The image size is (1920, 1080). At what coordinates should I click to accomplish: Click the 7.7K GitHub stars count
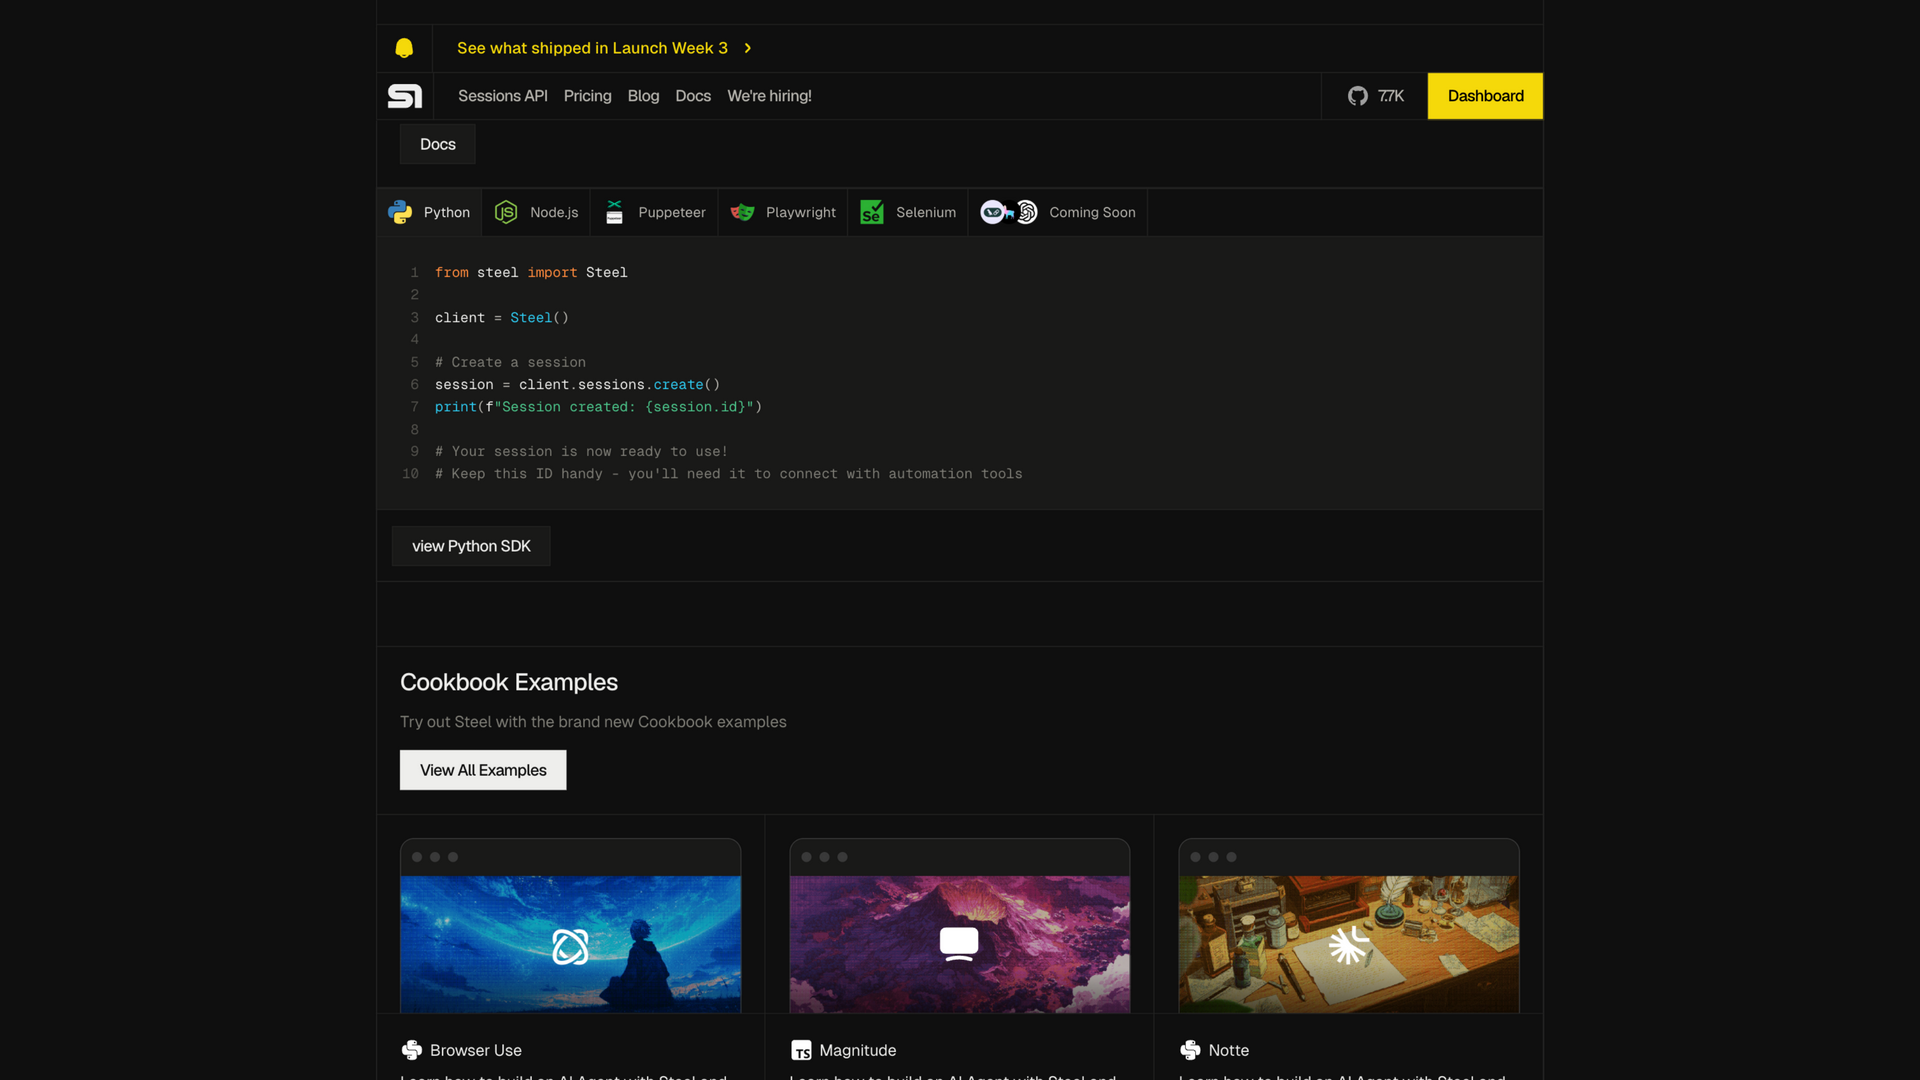click(x=1391, y=96)
